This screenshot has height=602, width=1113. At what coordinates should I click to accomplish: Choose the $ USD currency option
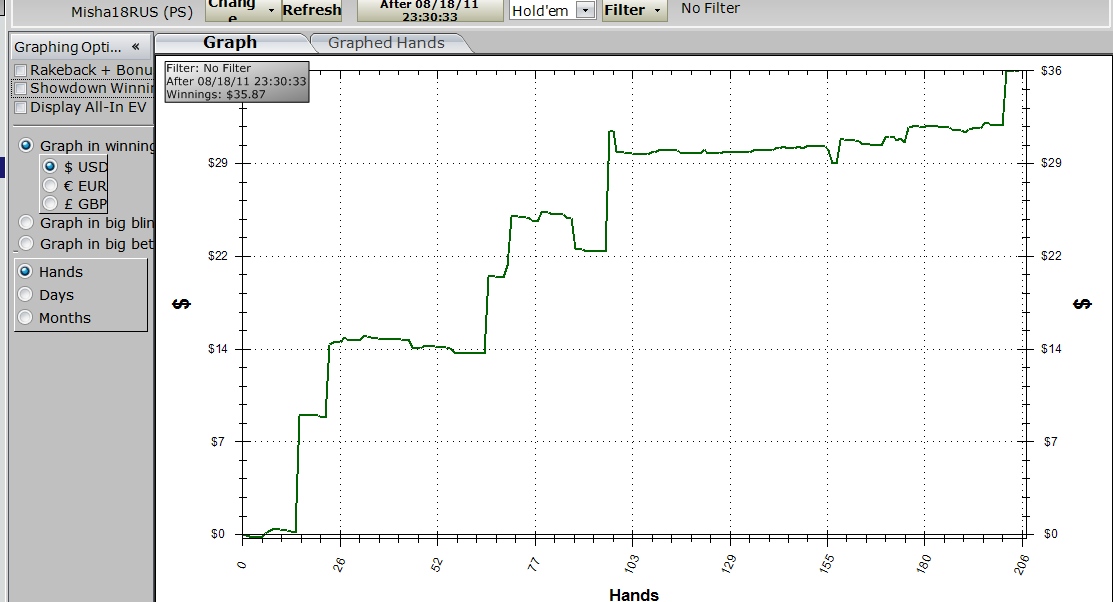pyautogui.click(x=50, y=167)
